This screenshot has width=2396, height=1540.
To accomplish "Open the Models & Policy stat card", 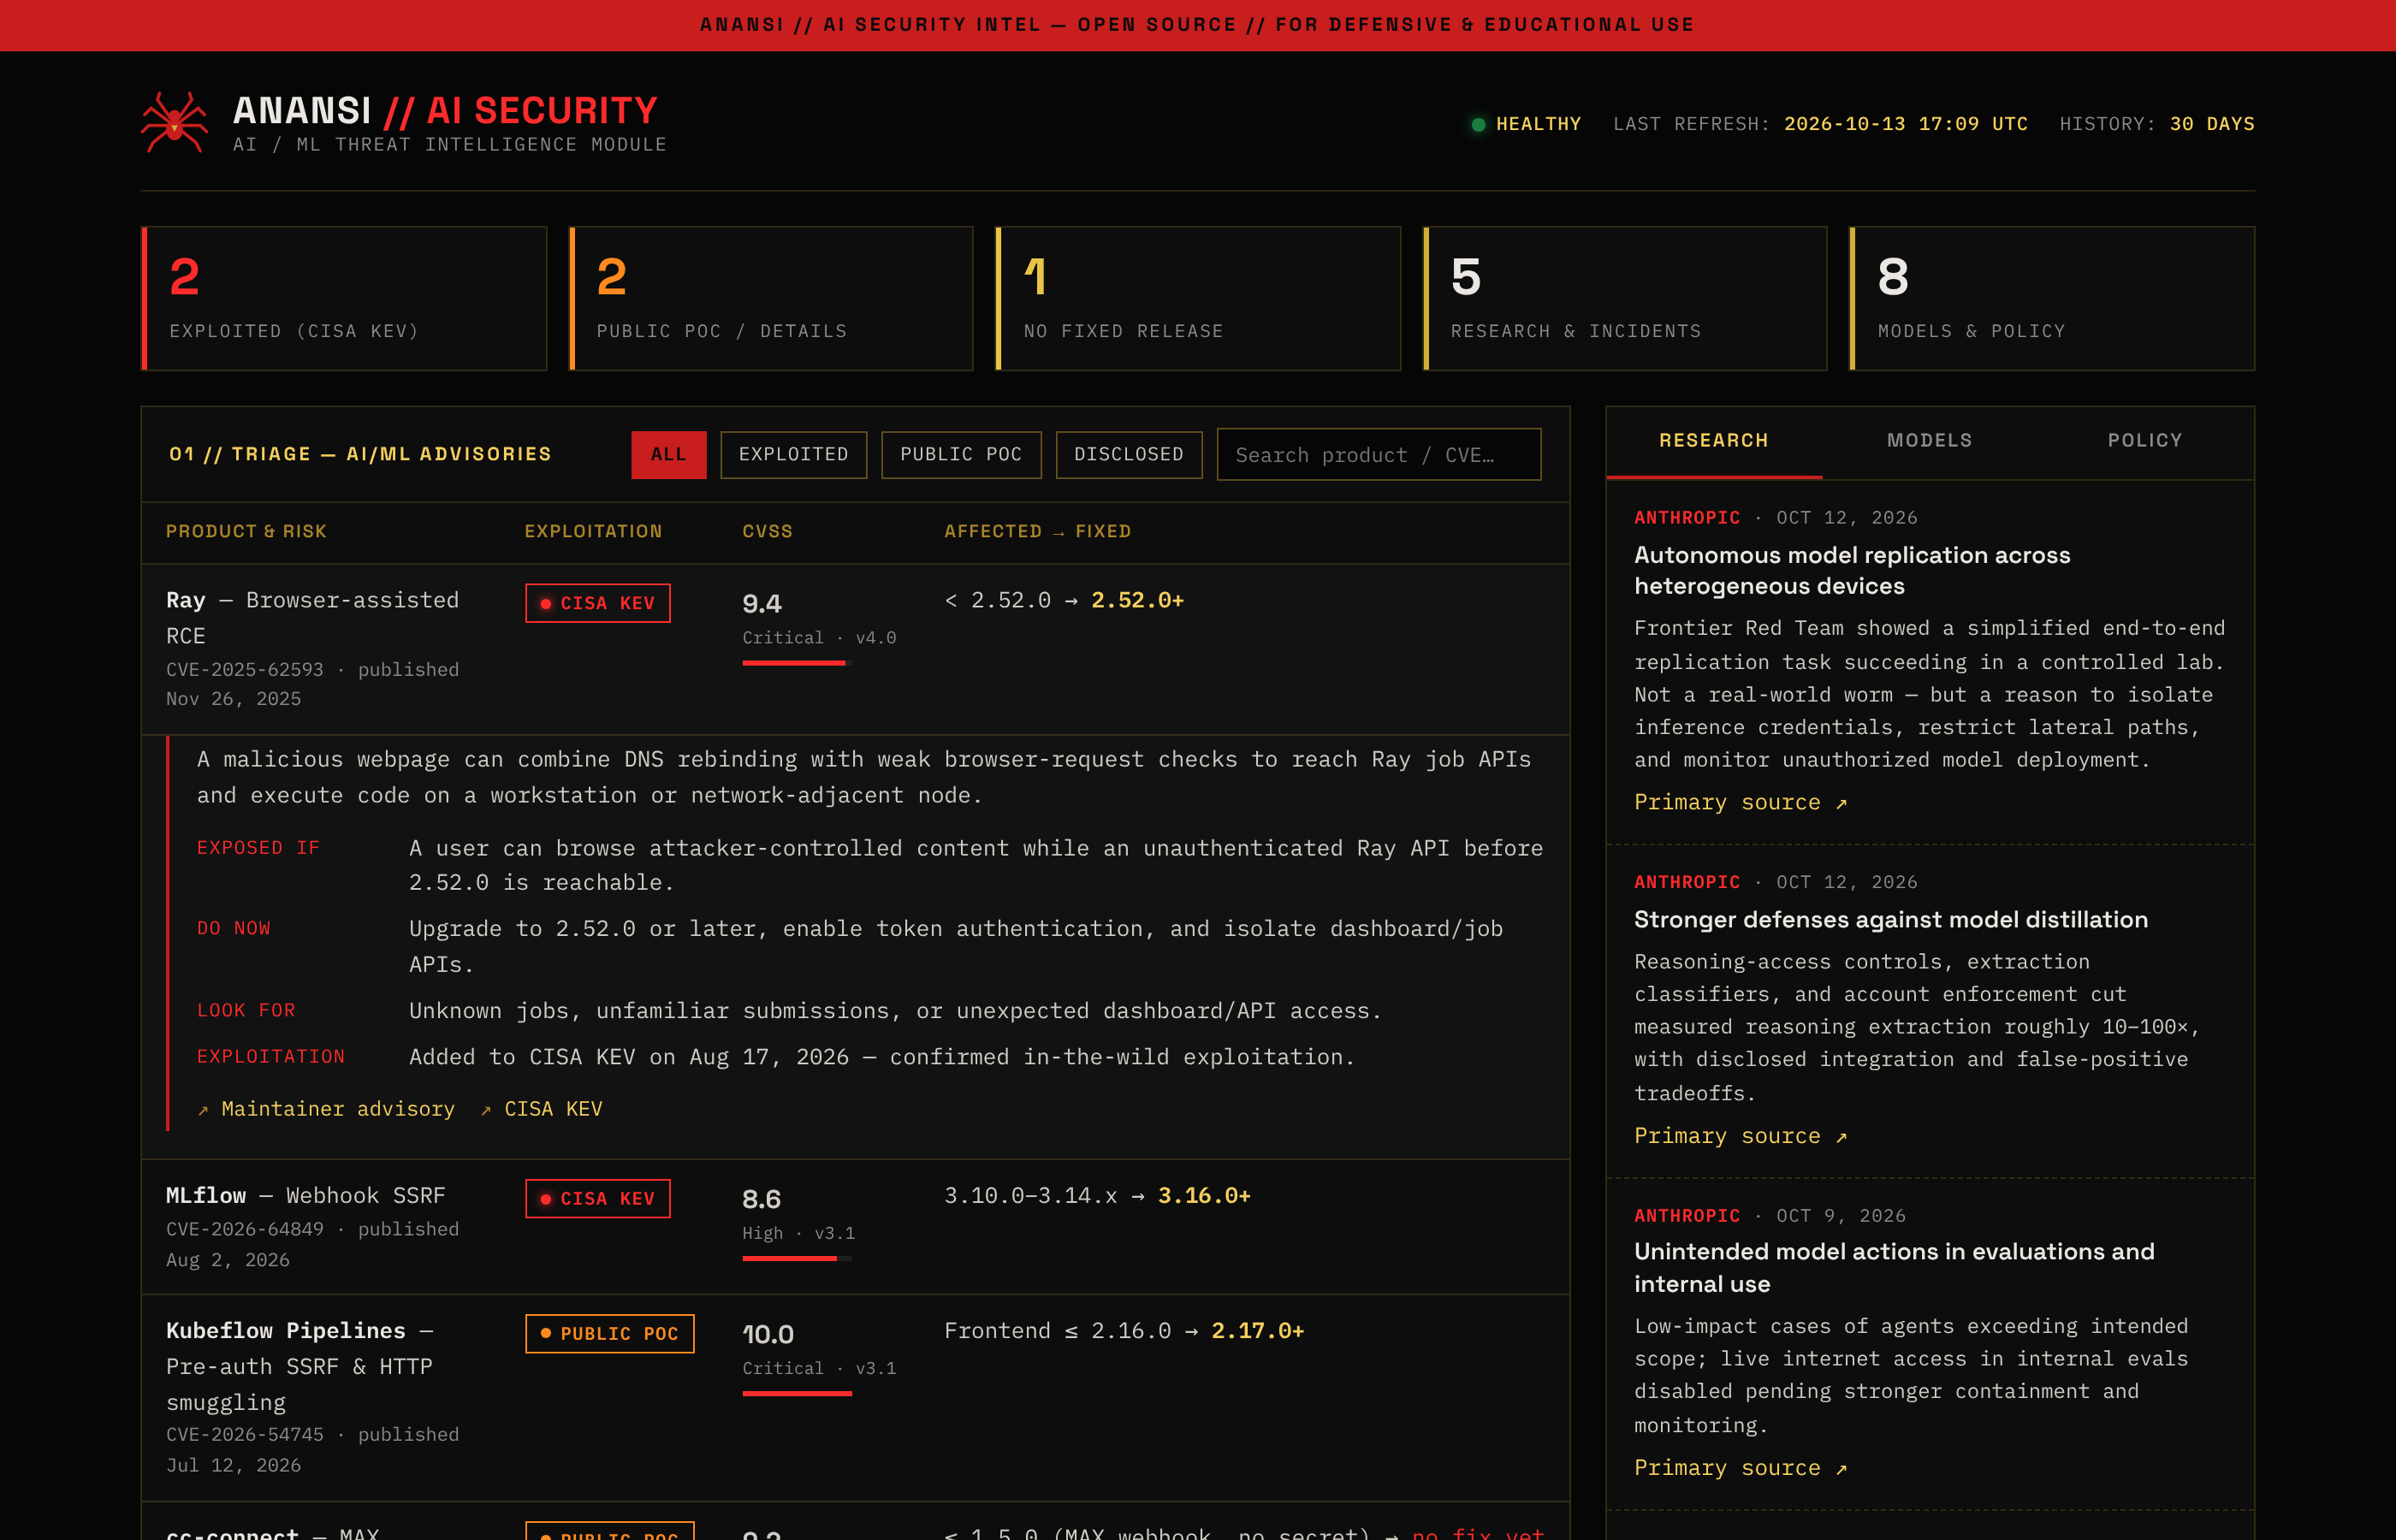I will [2052, 298].
